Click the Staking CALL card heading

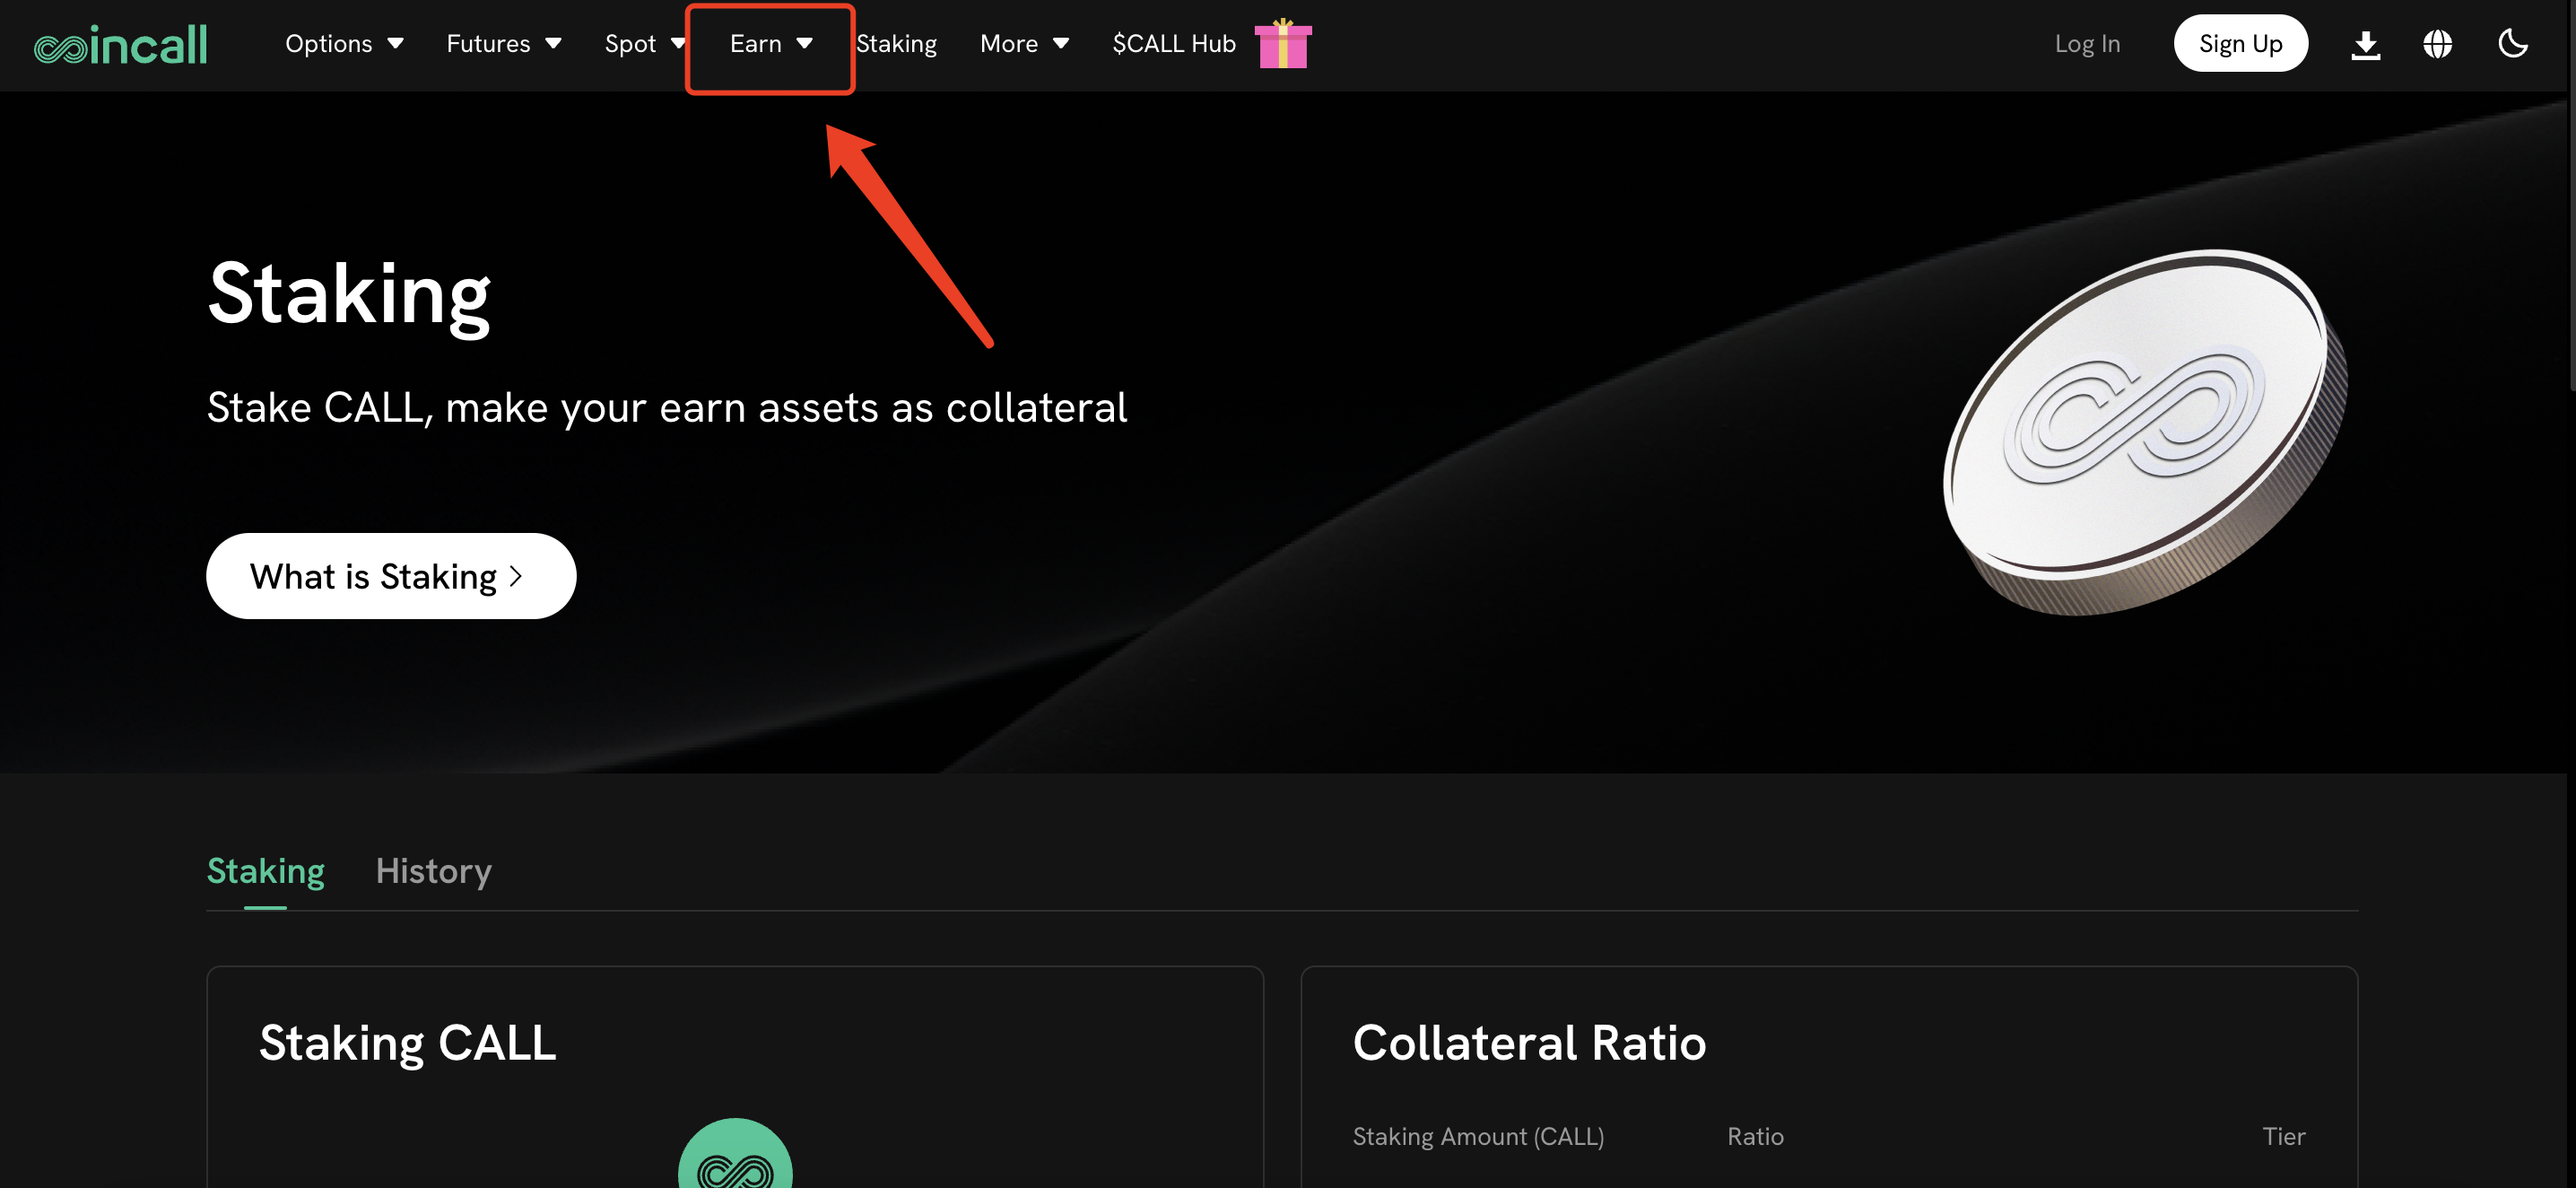[x=407, y=1043]
